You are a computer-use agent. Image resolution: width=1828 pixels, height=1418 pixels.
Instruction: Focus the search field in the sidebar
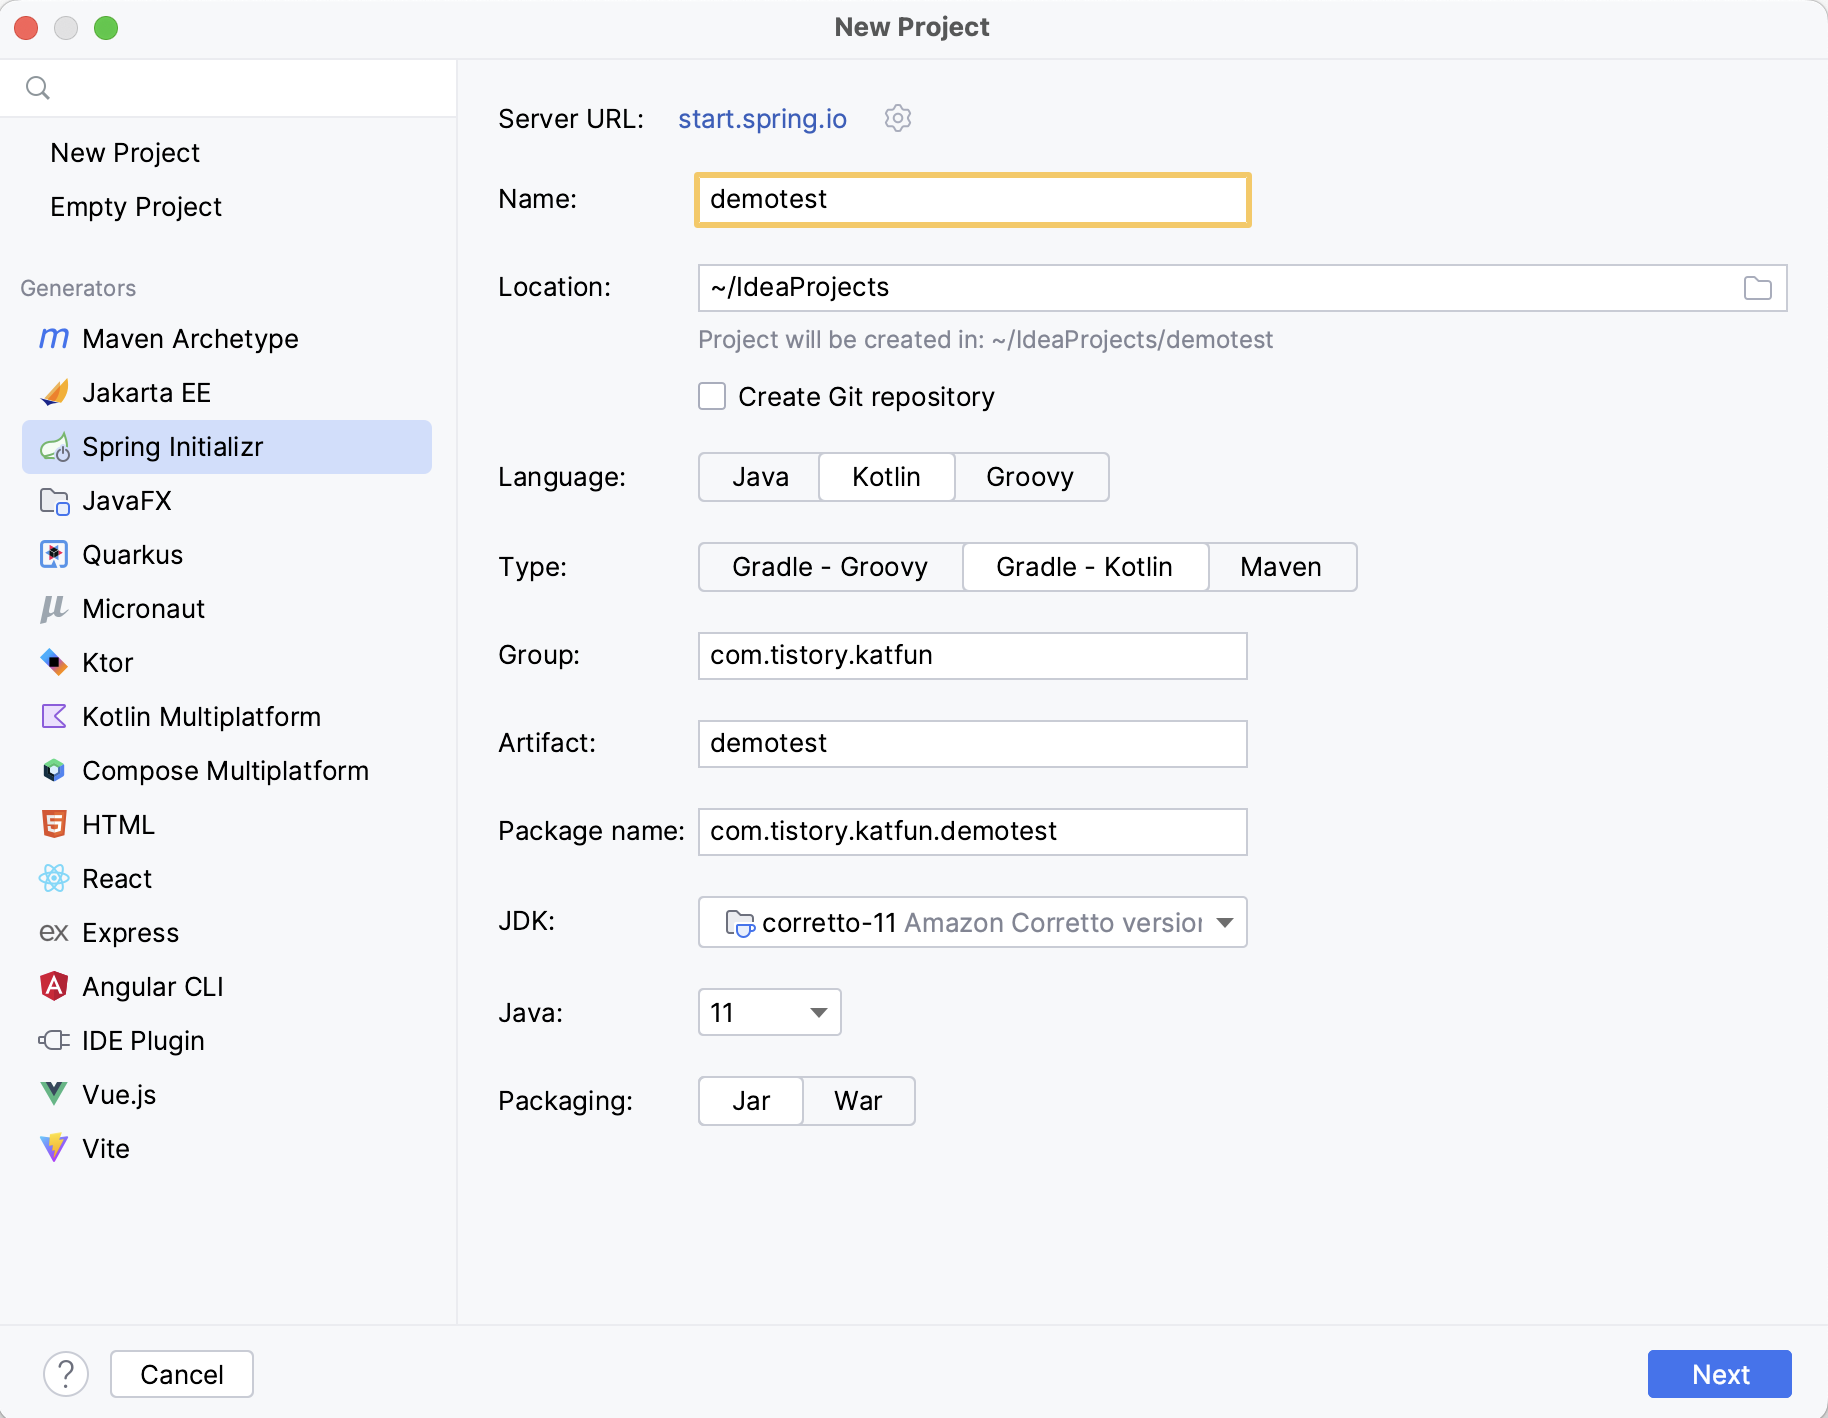[x=240, y=88]
